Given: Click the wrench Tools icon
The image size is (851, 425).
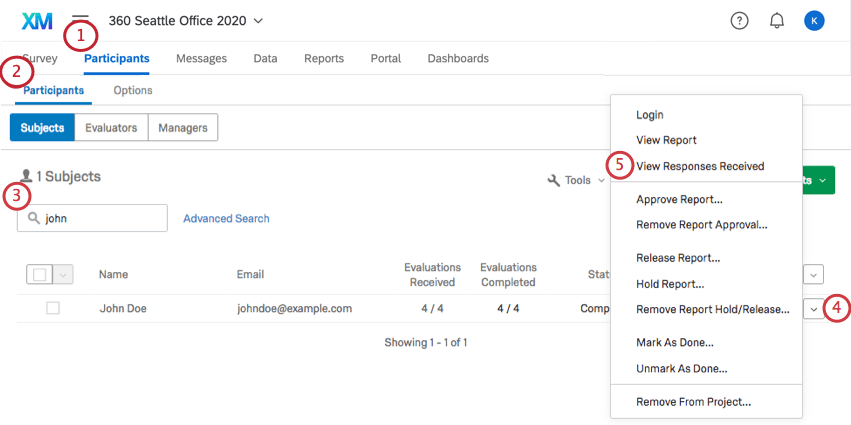Looking at the screenshot, I should 553,180.
